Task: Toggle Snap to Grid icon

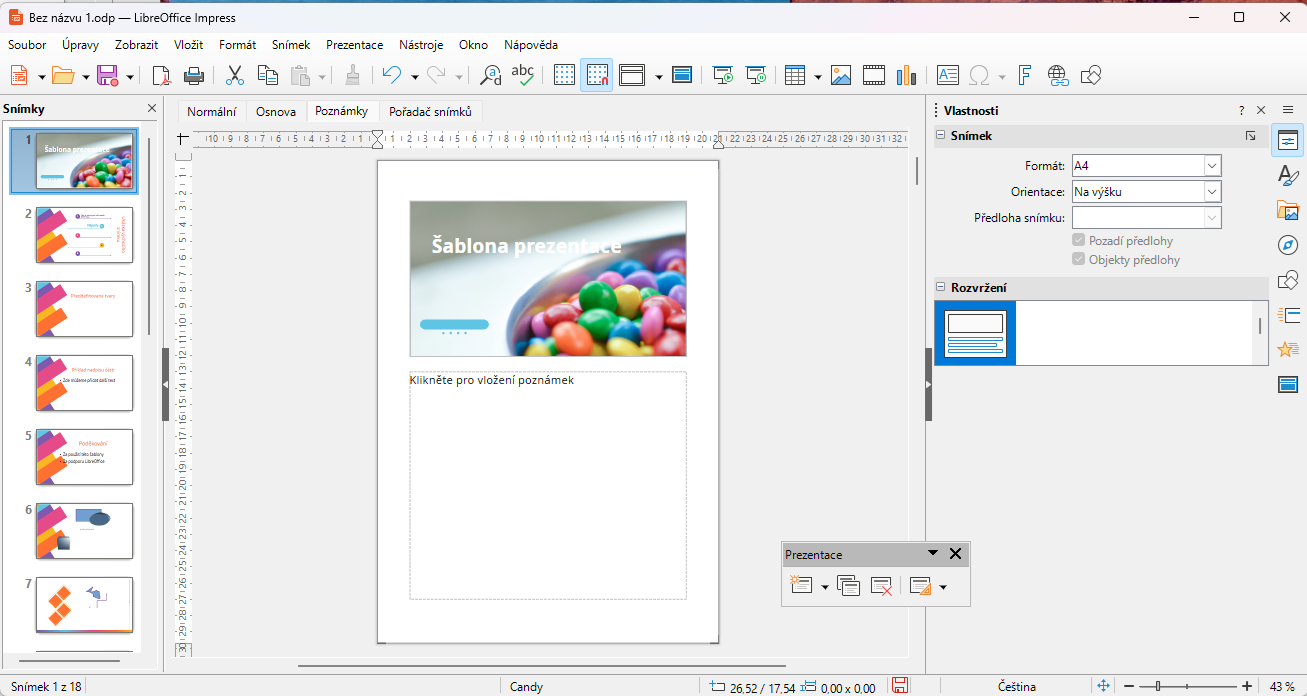Action: (x=597, y=75)
